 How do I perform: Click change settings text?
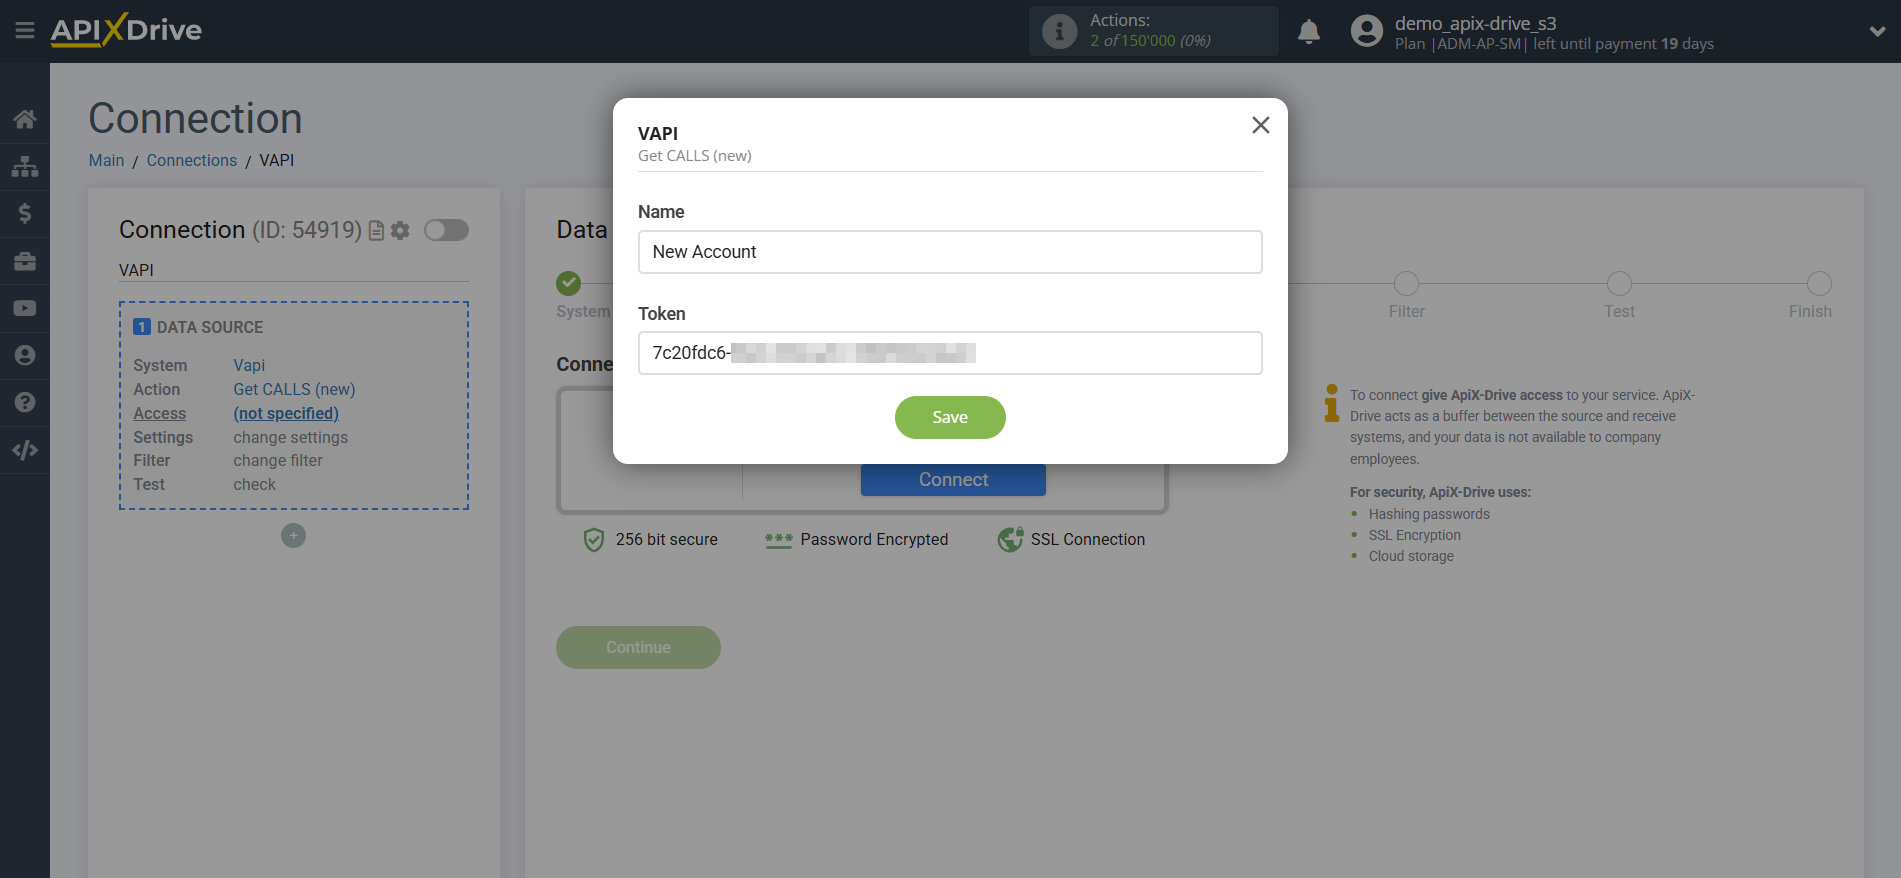(x=291, y=438)
